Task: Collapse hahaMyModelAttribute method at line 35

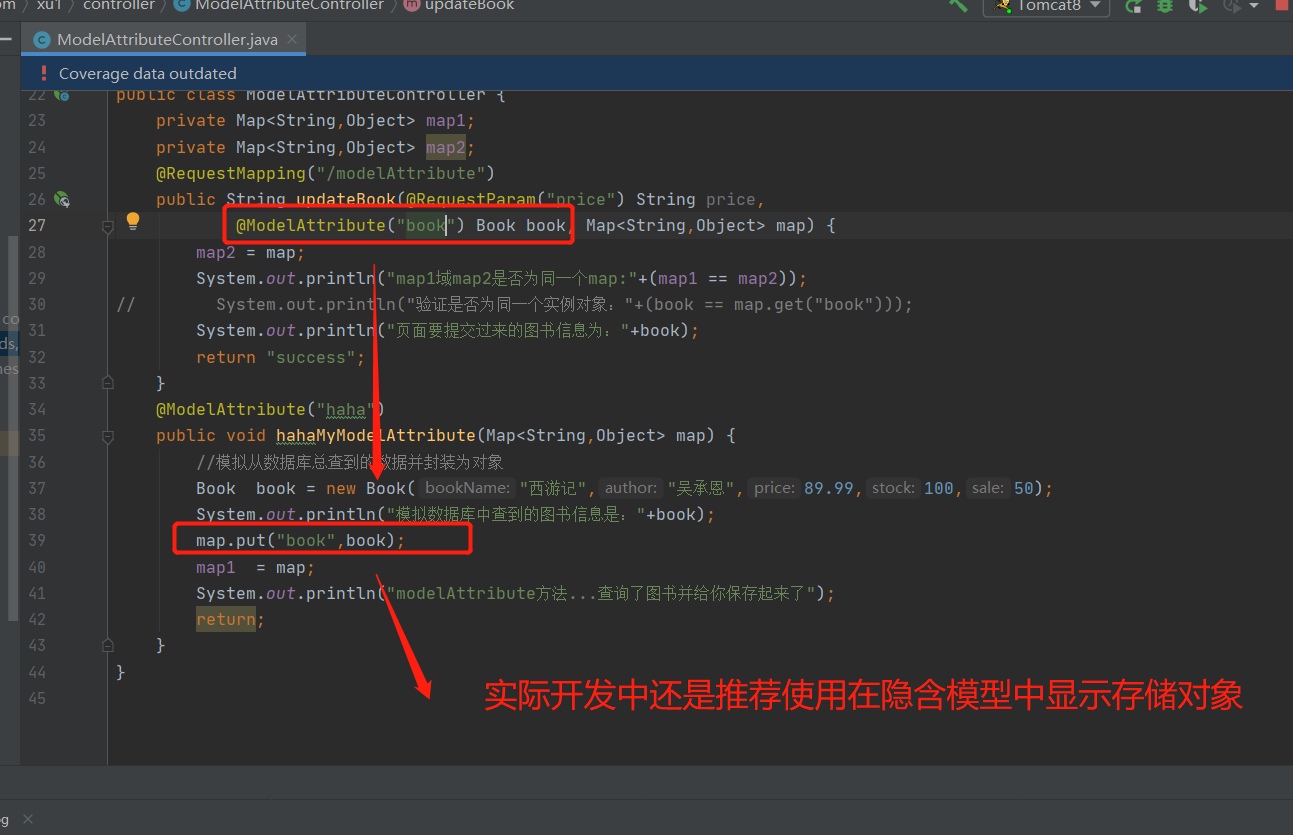Action: click(x=108, y=437)
